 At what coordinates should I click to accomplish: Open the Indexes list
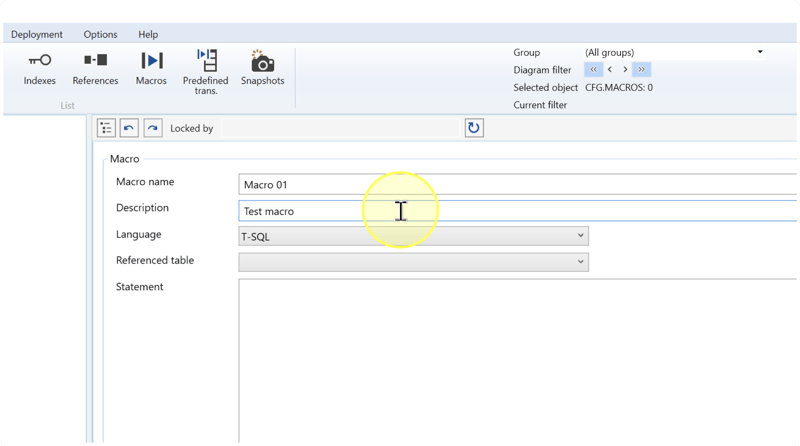39,68
